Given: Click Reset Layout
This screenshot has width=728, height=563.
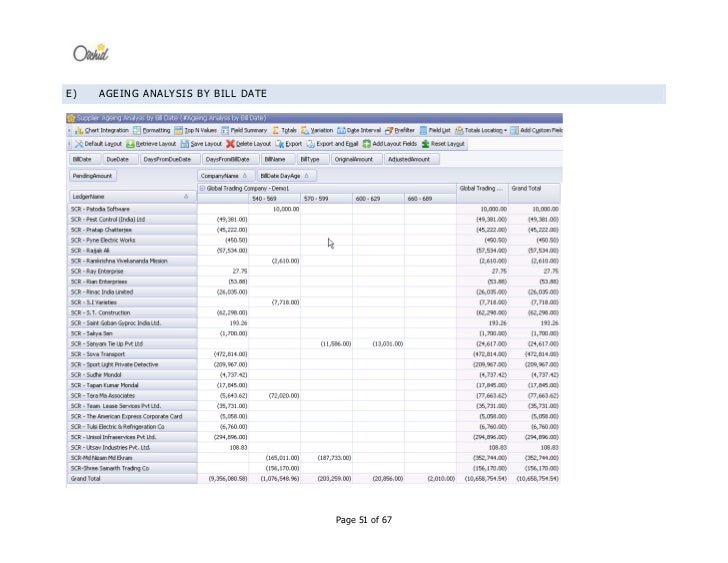Looking at the screenshot, I should pyautogui.click(x=443, y=144).
